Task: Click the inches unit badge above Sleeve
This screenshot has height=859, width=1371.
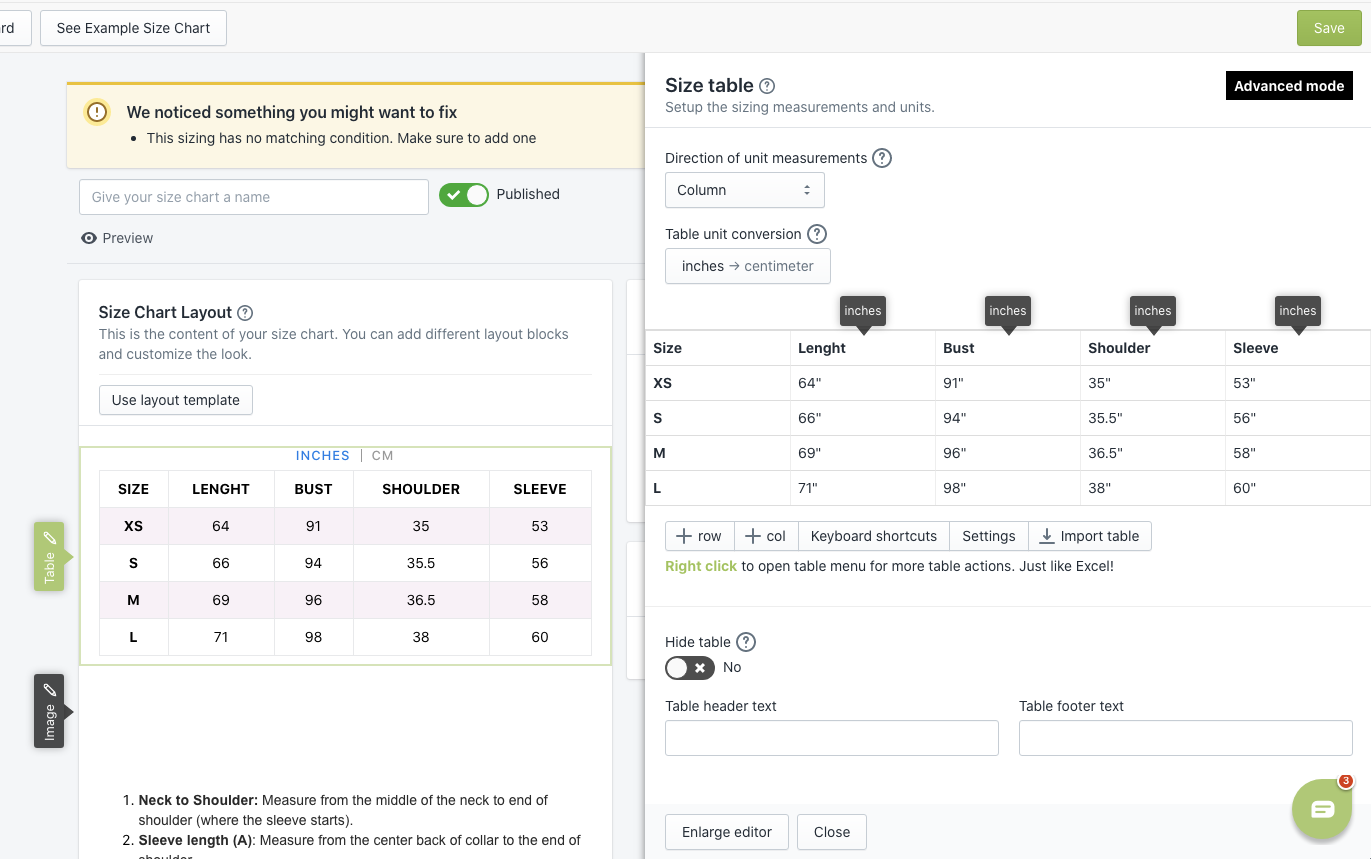Action: coord(1298,311)
